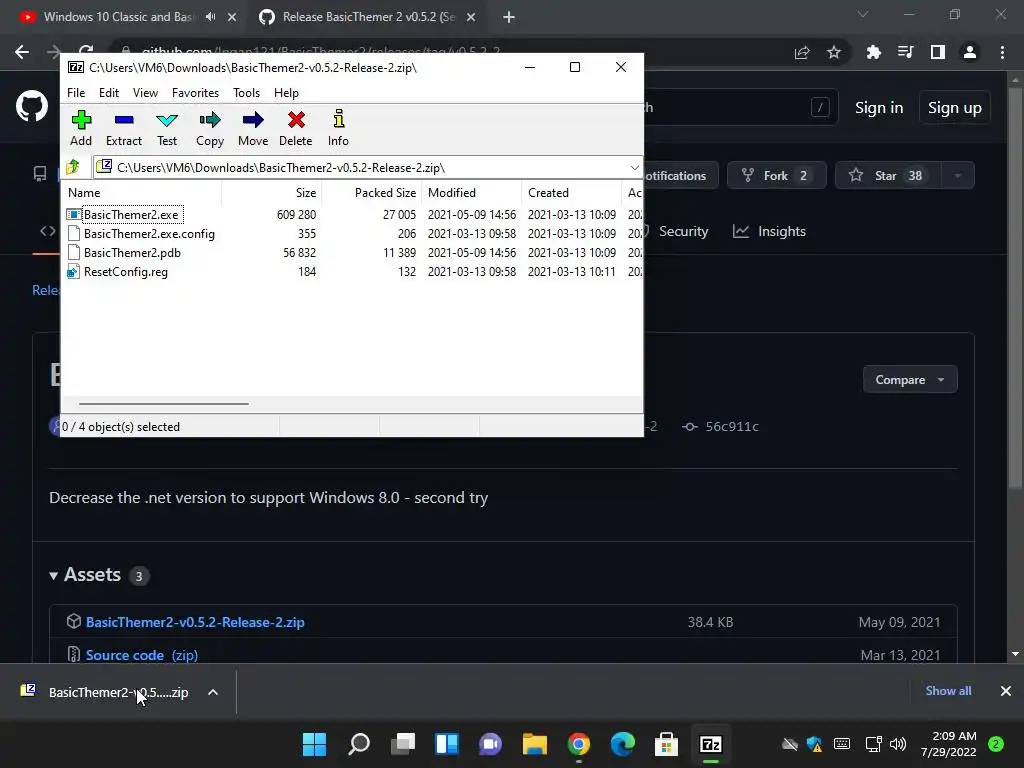
Task: Open the Tools menu in 7-Zip
Action: coord(246,93)
